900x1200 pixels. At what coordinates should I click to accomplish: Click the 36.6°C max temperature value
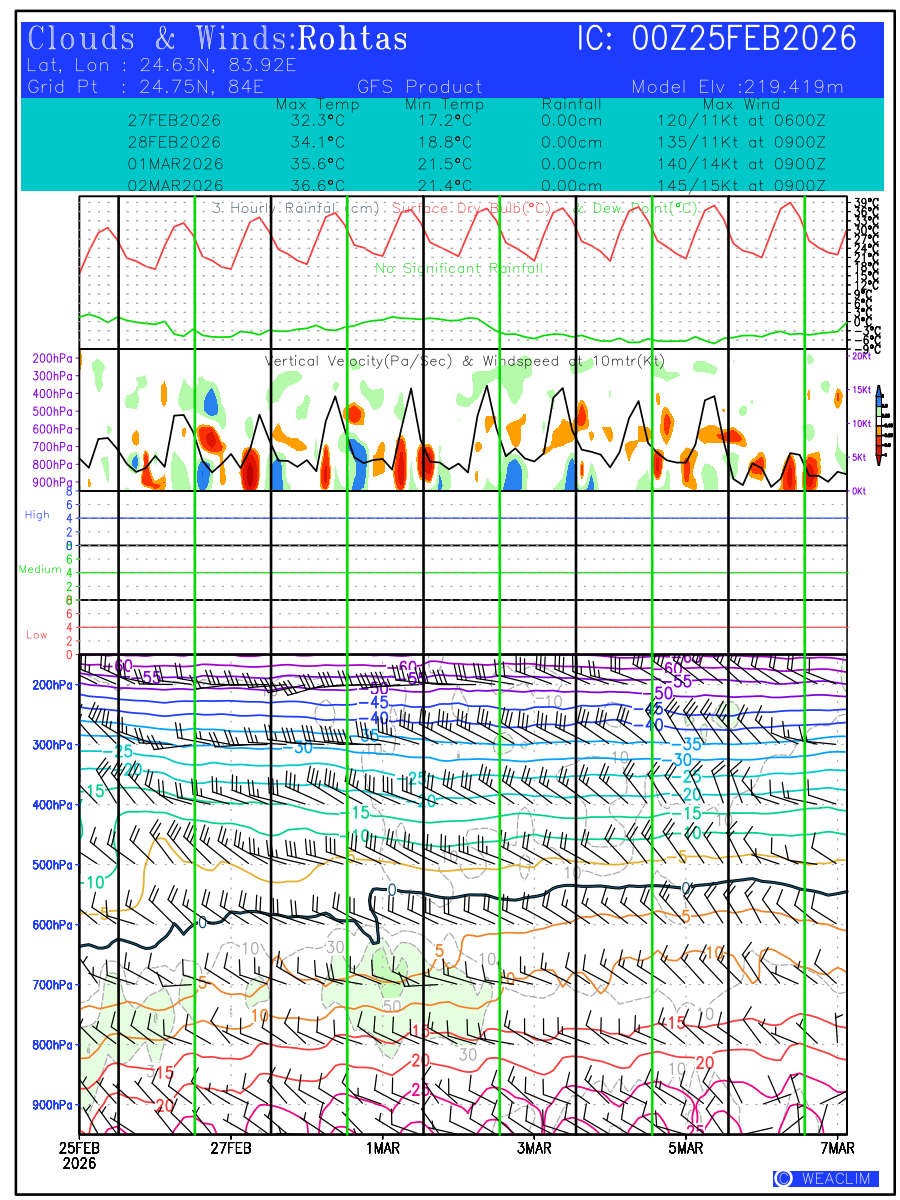pyautogui.click(x=312, y=186)
